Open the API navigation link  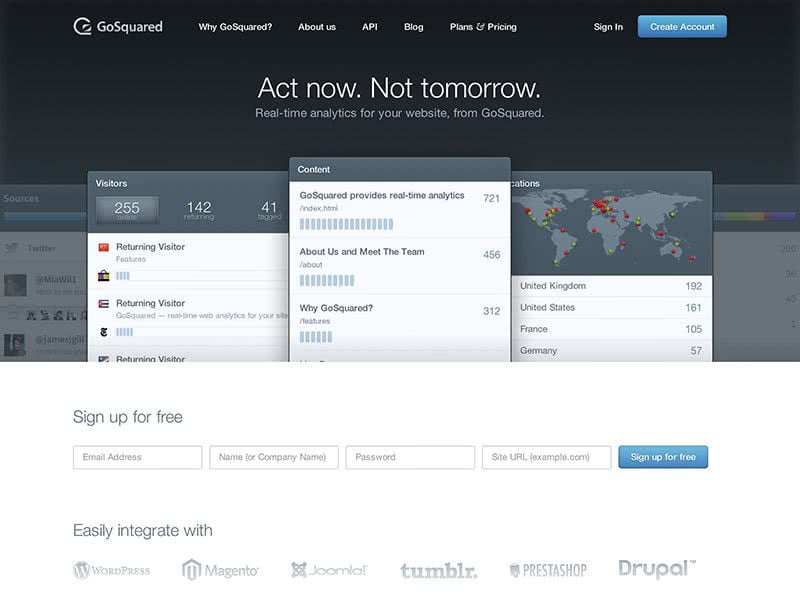pyautogui.click(x=370, y=27)
